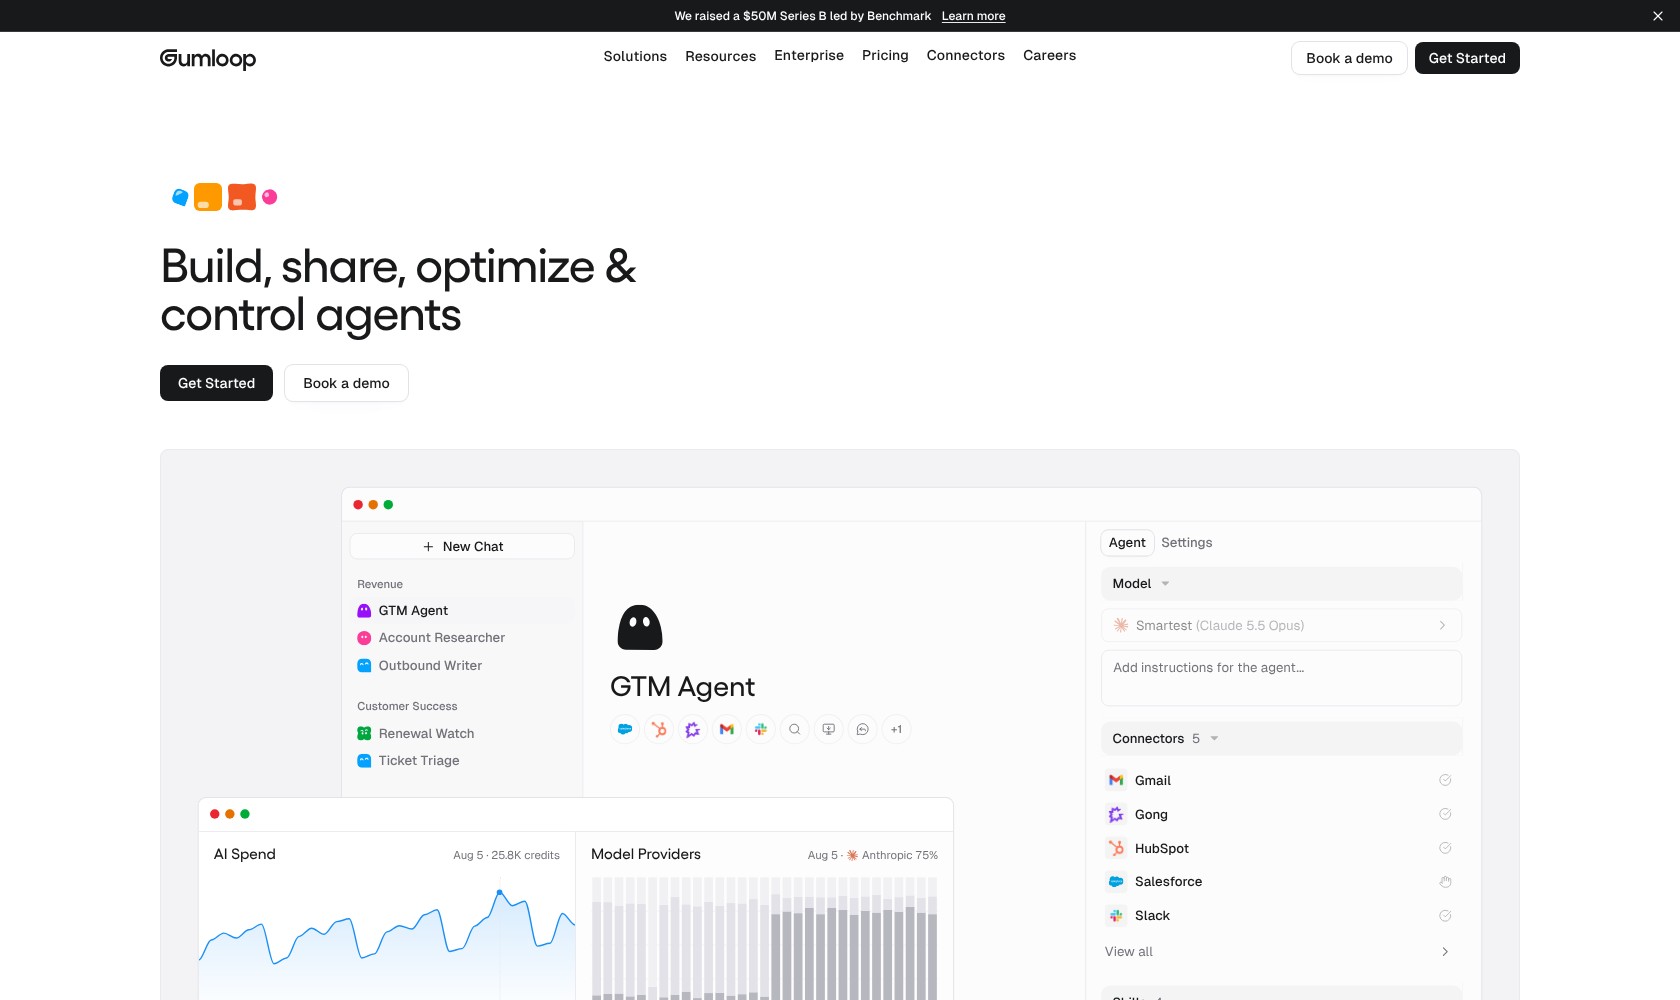This screenshot has height=1000, width=1680.
Task: Toggle the check circle on Slack row
Action: pyautogui.click(x=1445, y=916)
